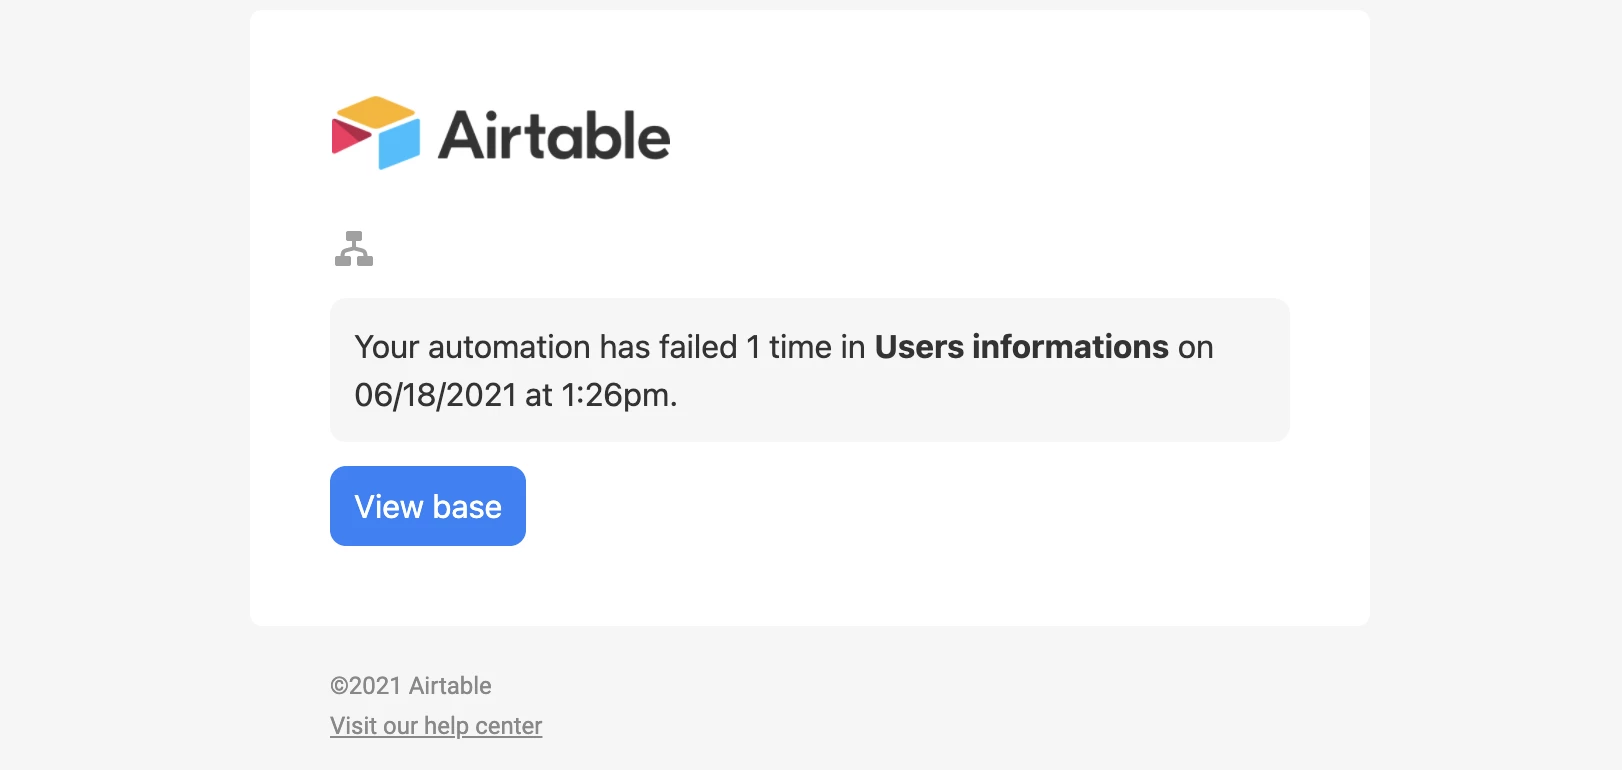Click the ©2021 Airtable copyright text
Viewport: 1622px width, 770px height.
[411, 686]
